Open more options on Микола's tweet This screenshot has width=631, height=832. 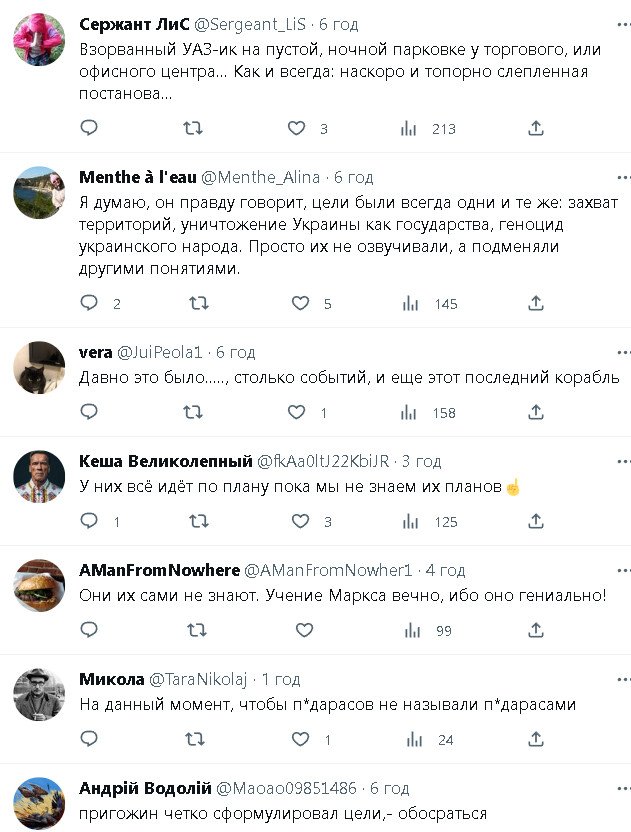tap(624, 679)
